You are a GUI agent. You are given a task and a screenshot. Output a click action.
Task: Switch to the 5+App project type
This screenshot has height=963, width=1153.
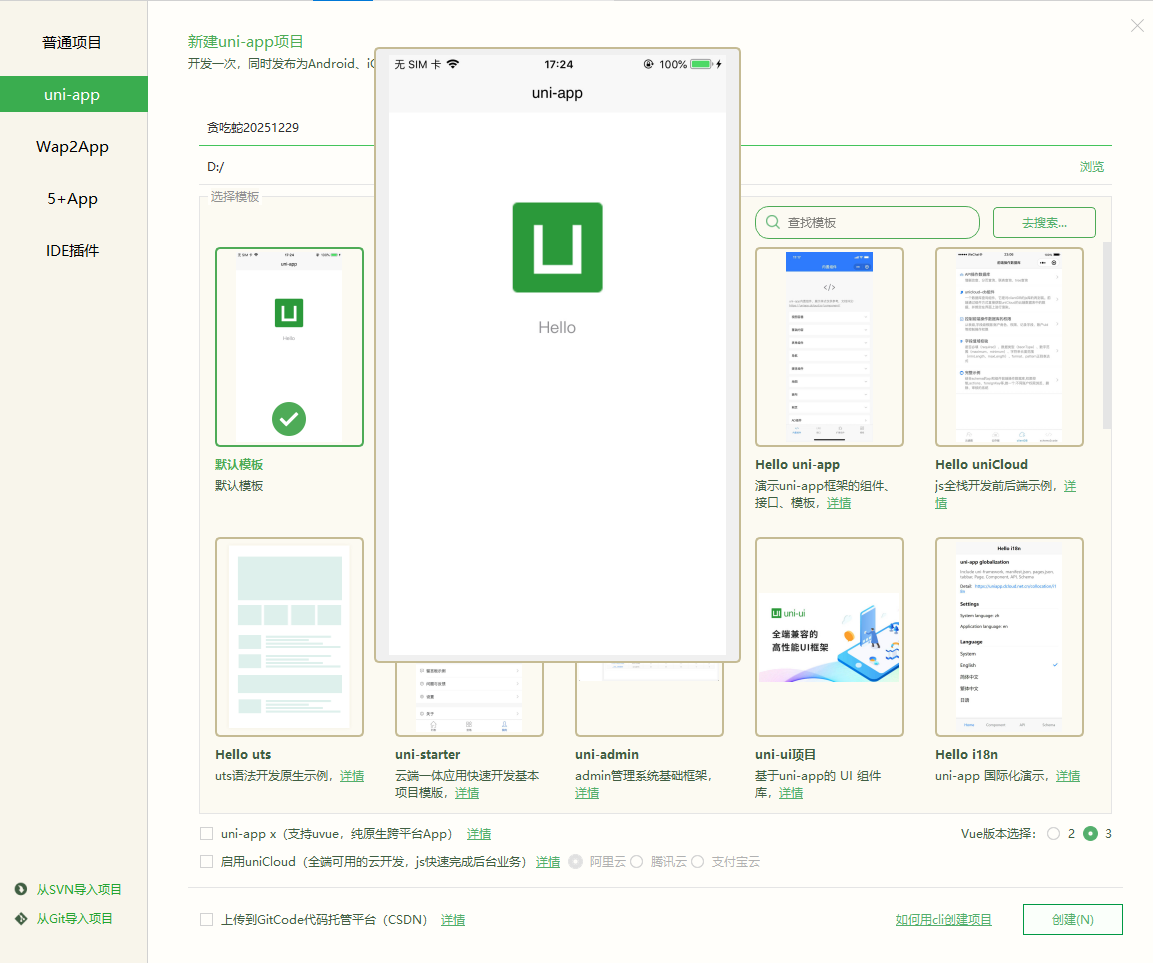coord(73,199)
